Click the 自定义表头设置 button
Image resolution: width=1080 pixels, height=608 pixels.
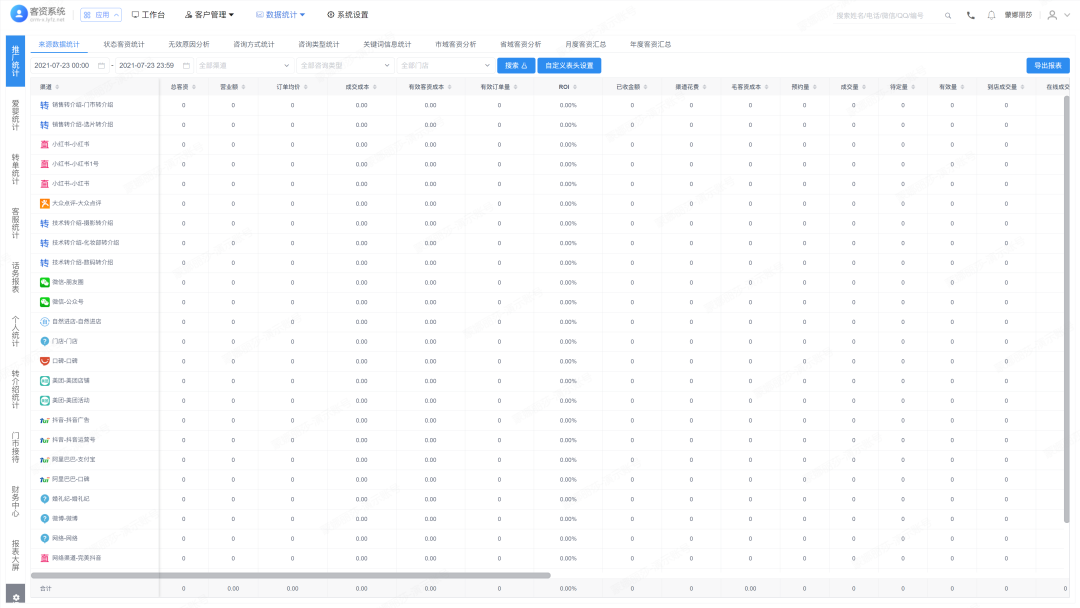[569, 65]
